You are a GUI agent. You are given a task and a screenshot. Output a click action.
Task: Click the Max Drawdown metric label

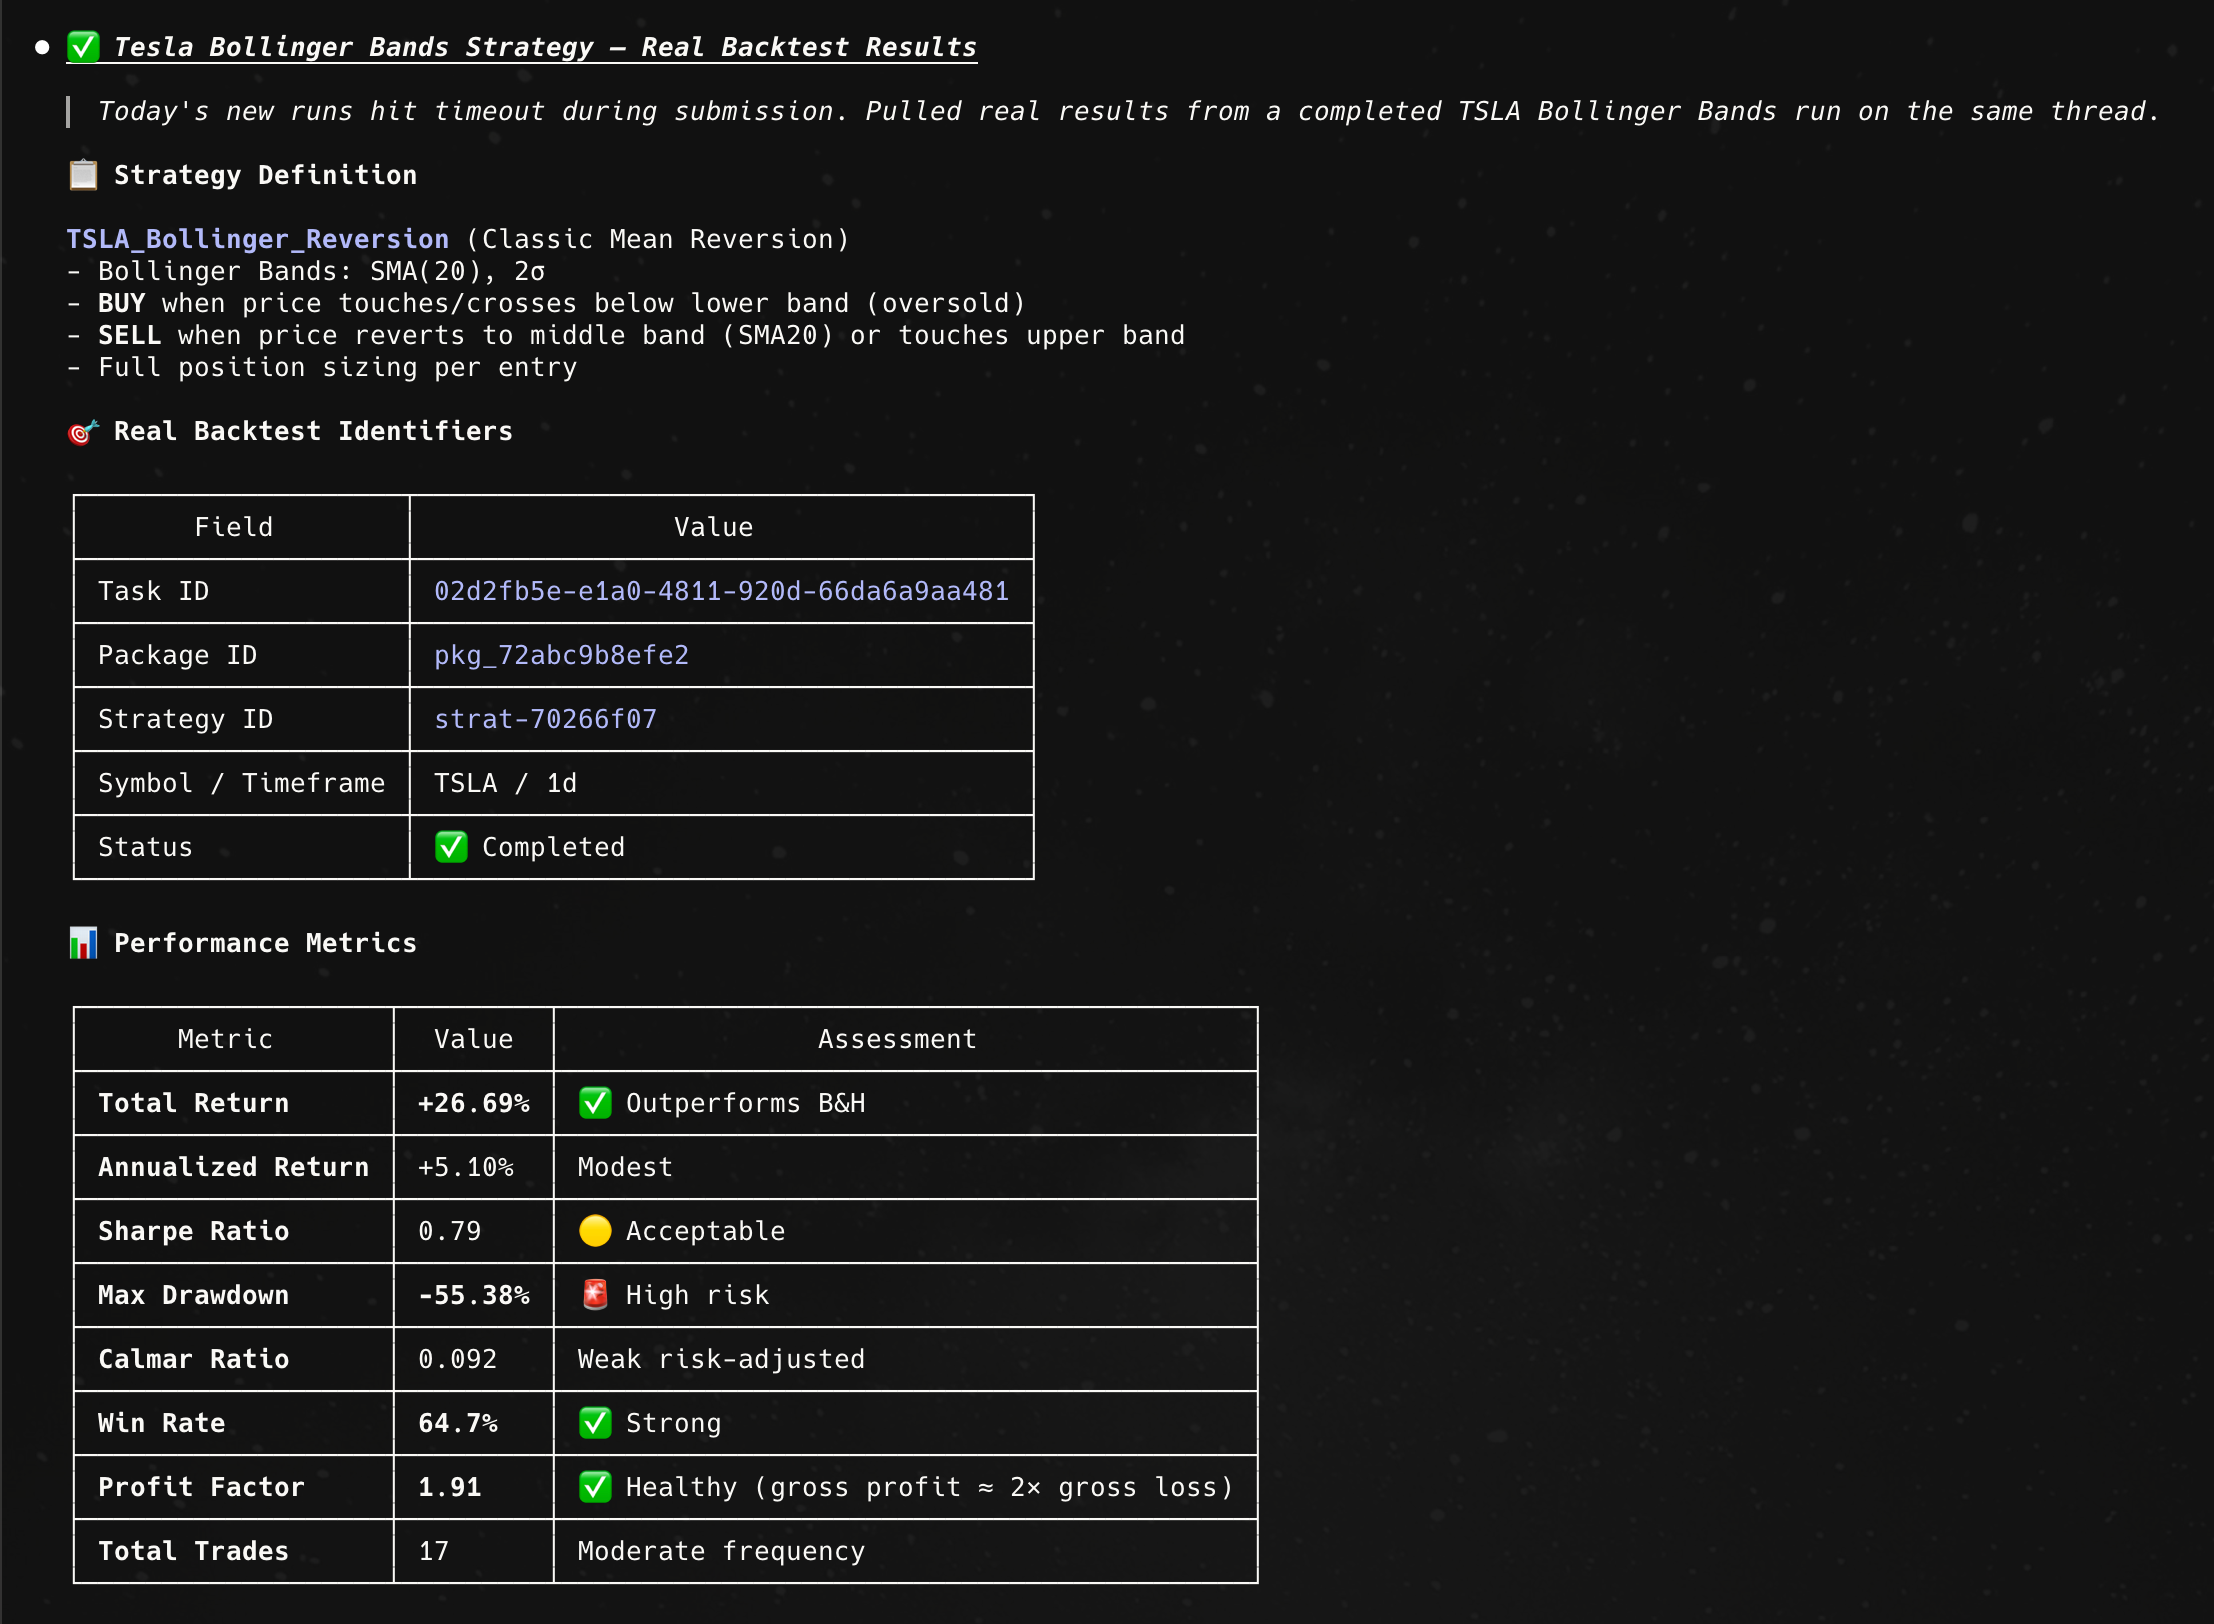(193, 1295)
